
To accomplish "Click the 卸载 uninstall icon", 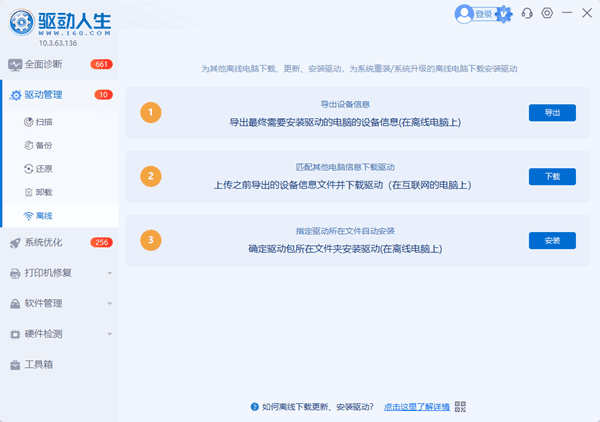I will (x=29, y=192).
